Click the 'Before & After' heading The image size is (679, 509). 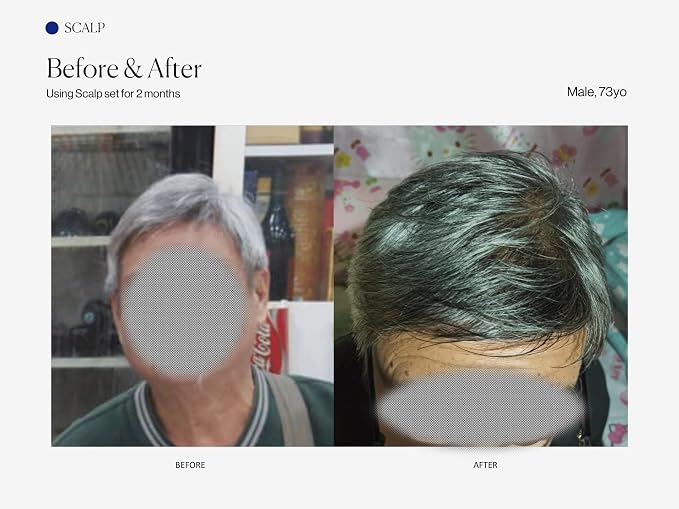click(x=124, y=68)
